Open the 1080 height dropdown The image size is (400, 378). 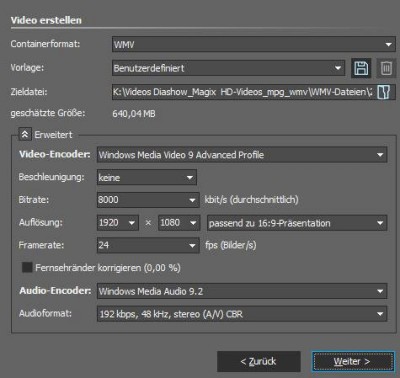(179, 223)
